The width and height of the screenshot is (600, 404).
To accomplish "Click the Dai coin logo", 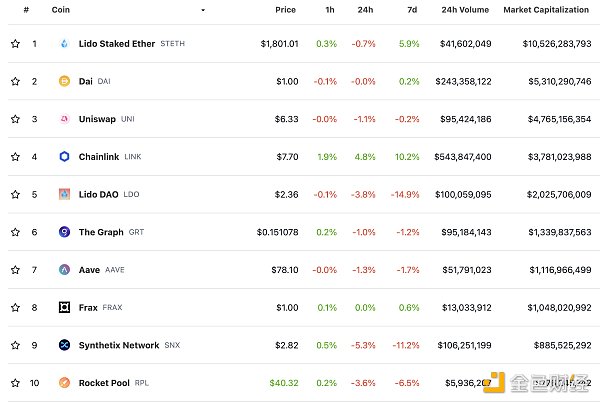I will [65, 81].
